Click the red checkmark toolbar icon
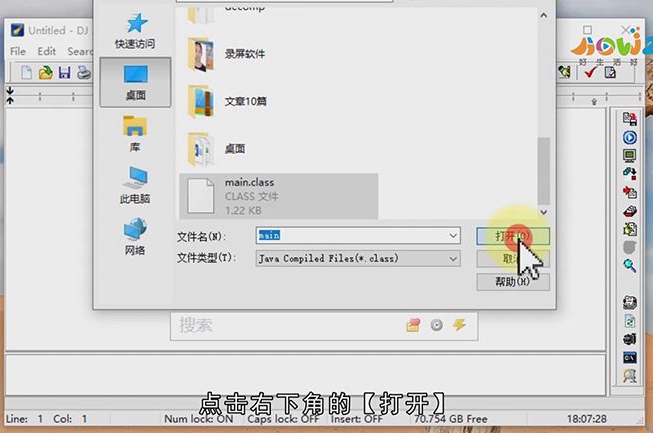Viewport: 653px width, 433px height. [590, 72]
